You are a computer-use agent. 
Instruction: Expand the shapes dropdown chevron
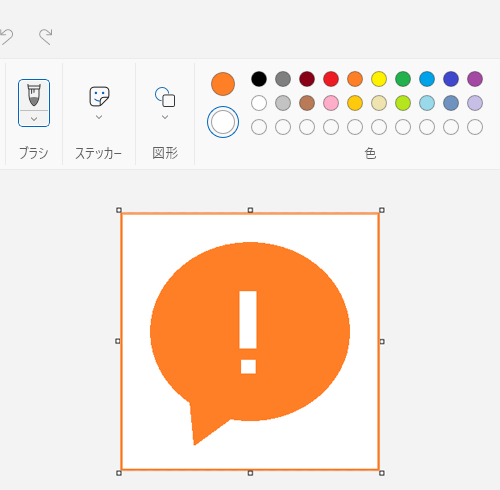[165, 117]
